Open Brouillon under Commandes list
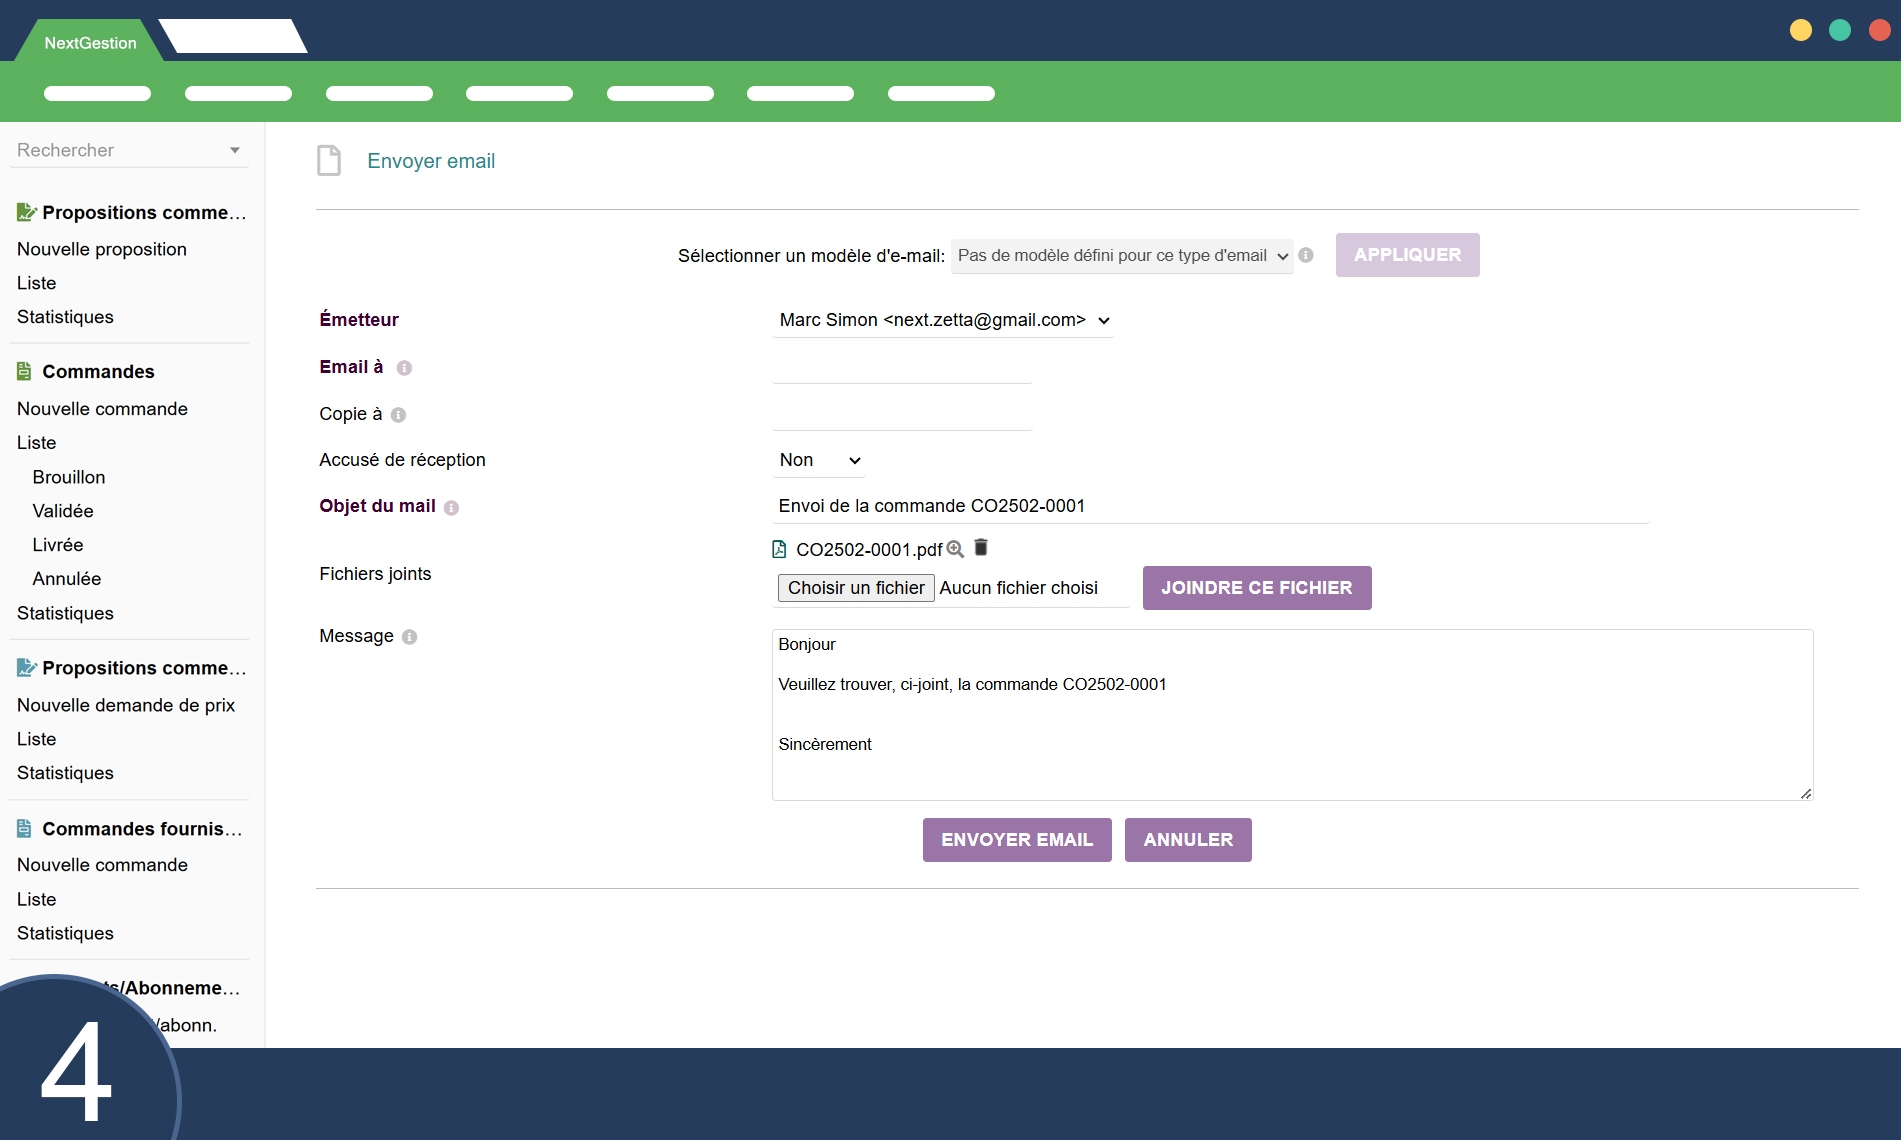The image size is (1901, 1140). [x=69, y=477]
